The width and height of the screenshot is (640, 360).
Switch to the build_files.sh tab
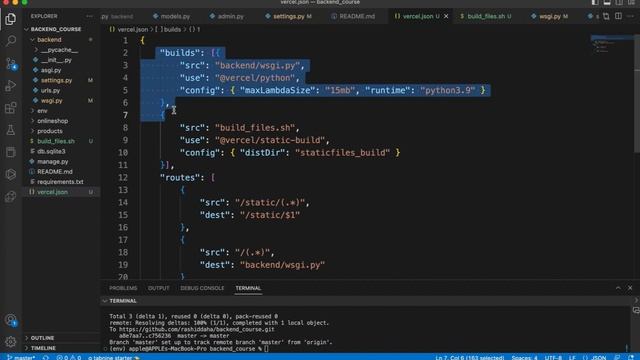(486, 16)
